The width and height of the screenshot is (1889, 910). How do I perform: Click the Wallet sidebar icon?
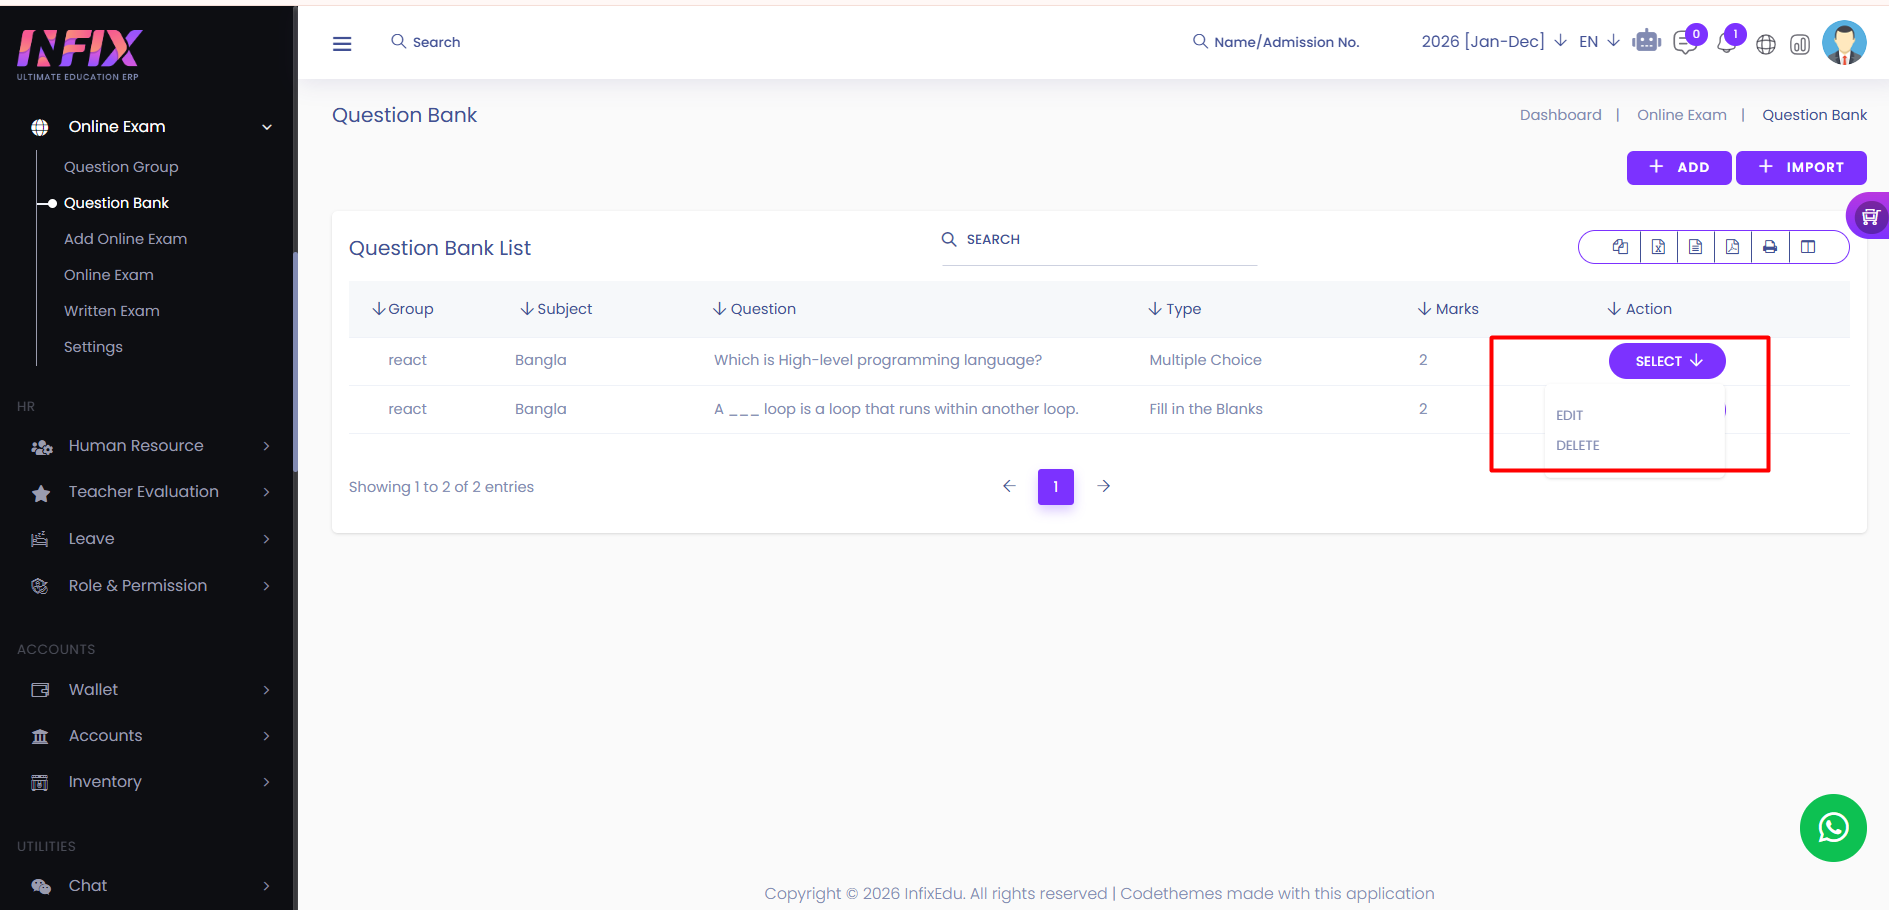(40, 690)
